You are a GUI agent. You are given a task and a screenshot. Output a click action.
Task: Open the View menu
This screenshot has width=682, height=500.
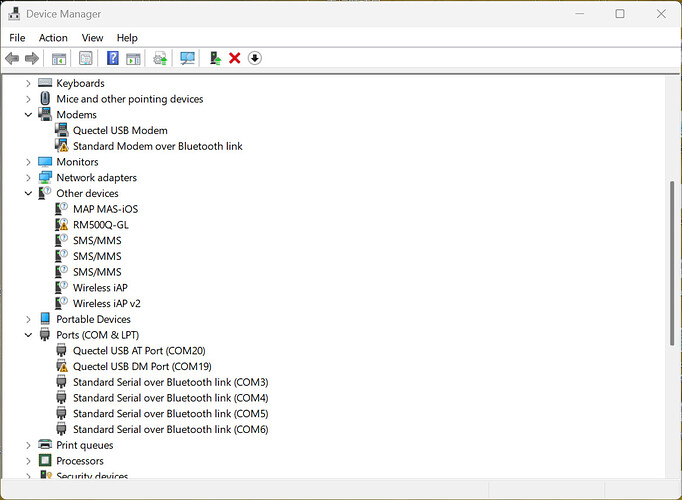(x=92, y=38)
